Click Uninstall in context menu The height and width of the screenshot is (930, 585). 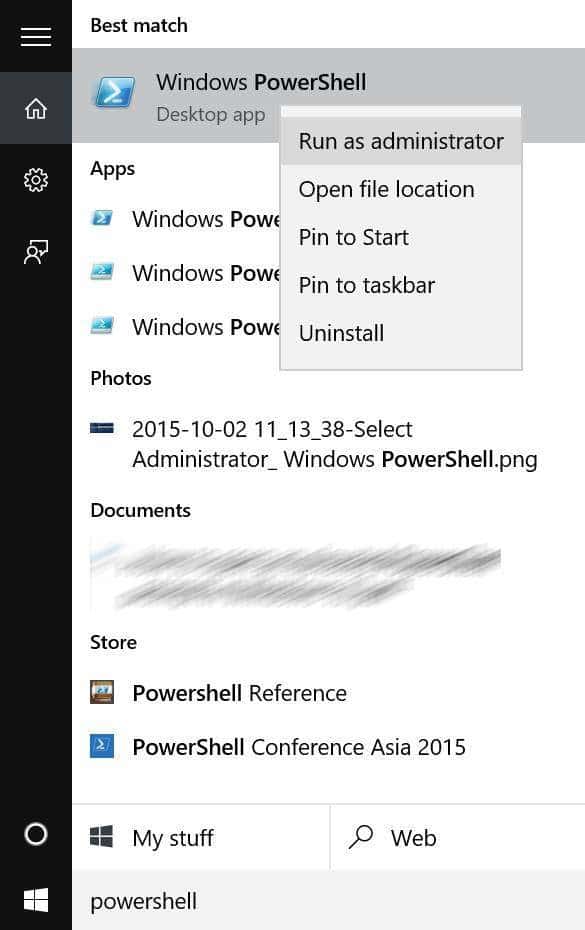click(401, 333)
